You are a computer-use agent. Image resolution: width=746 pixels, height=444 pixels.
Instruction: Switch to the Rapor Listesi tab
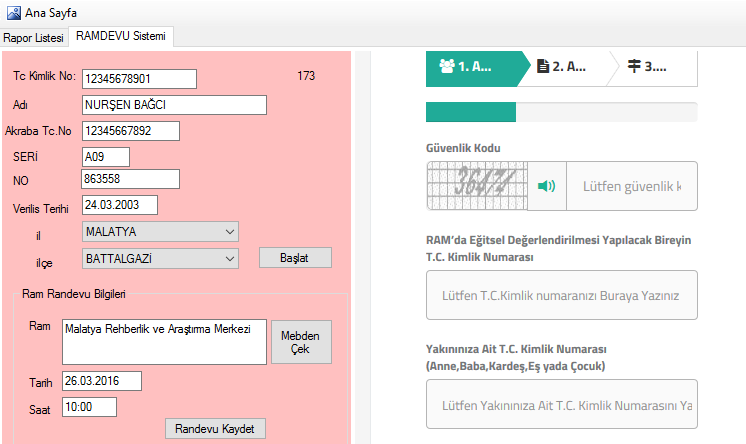pyautogui.click(x=34, y=37)
